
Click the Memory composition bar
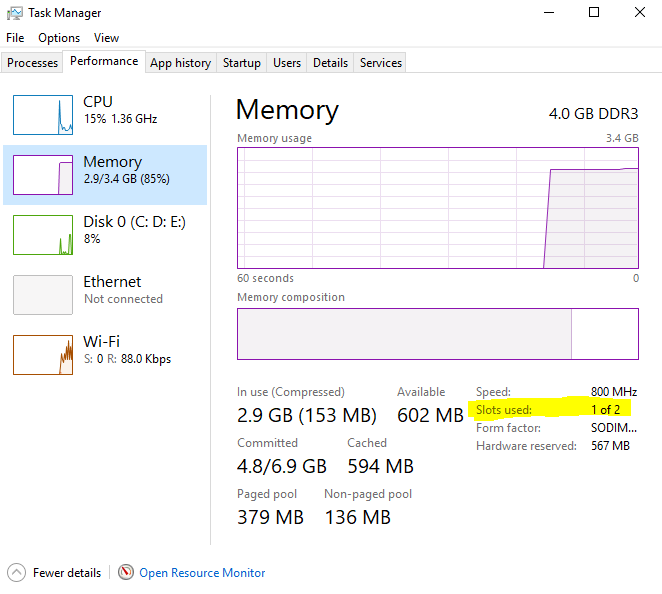pyautogui.click(x=437, y=333)
